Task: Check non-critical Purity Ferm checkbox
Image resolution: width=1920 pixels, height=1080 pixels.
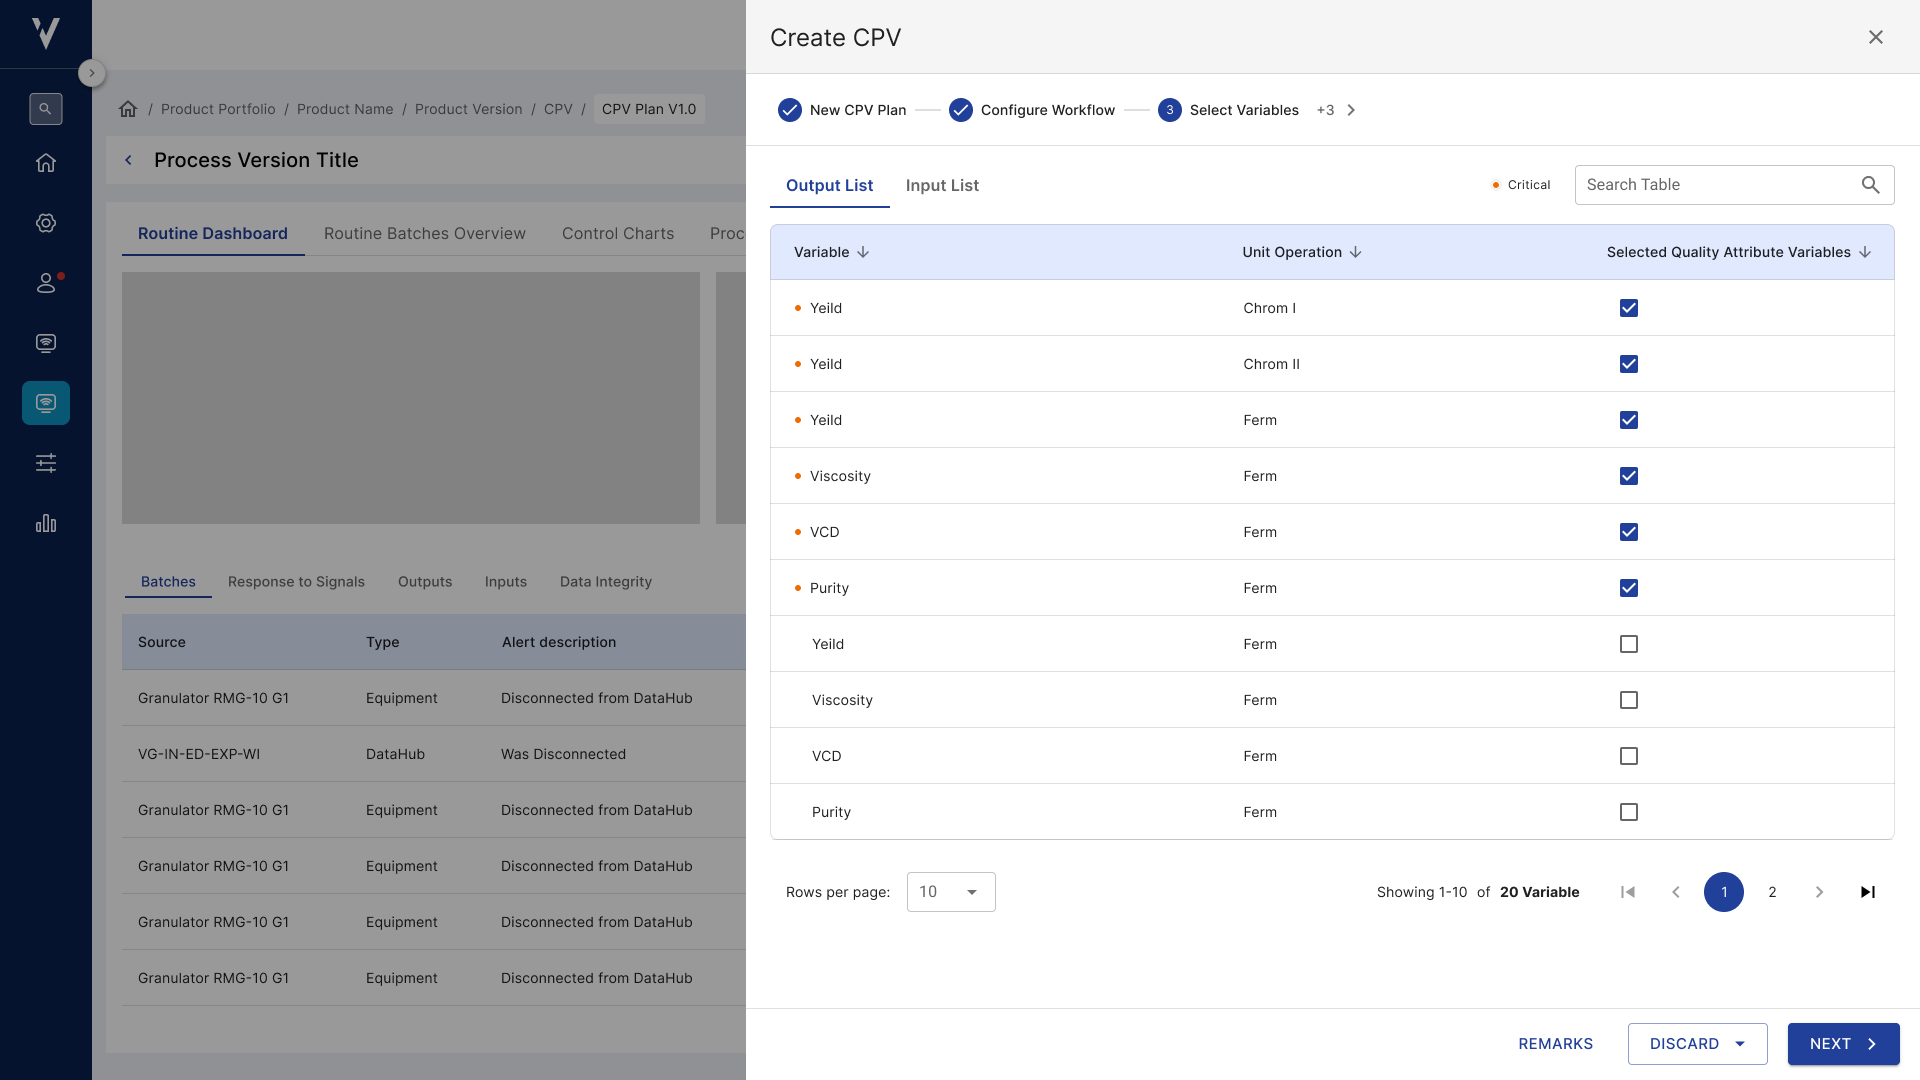Action: pos(1629,812)
